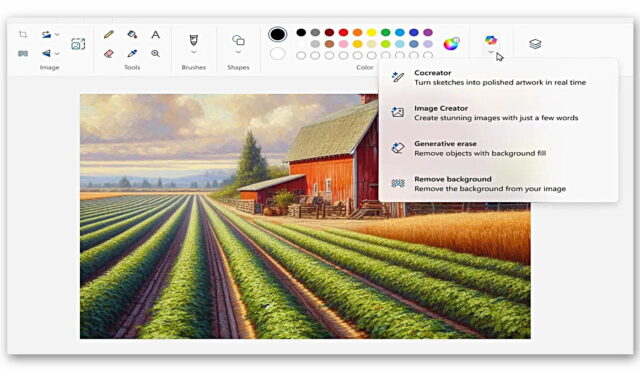Select the Text tool

click(156, 34)
